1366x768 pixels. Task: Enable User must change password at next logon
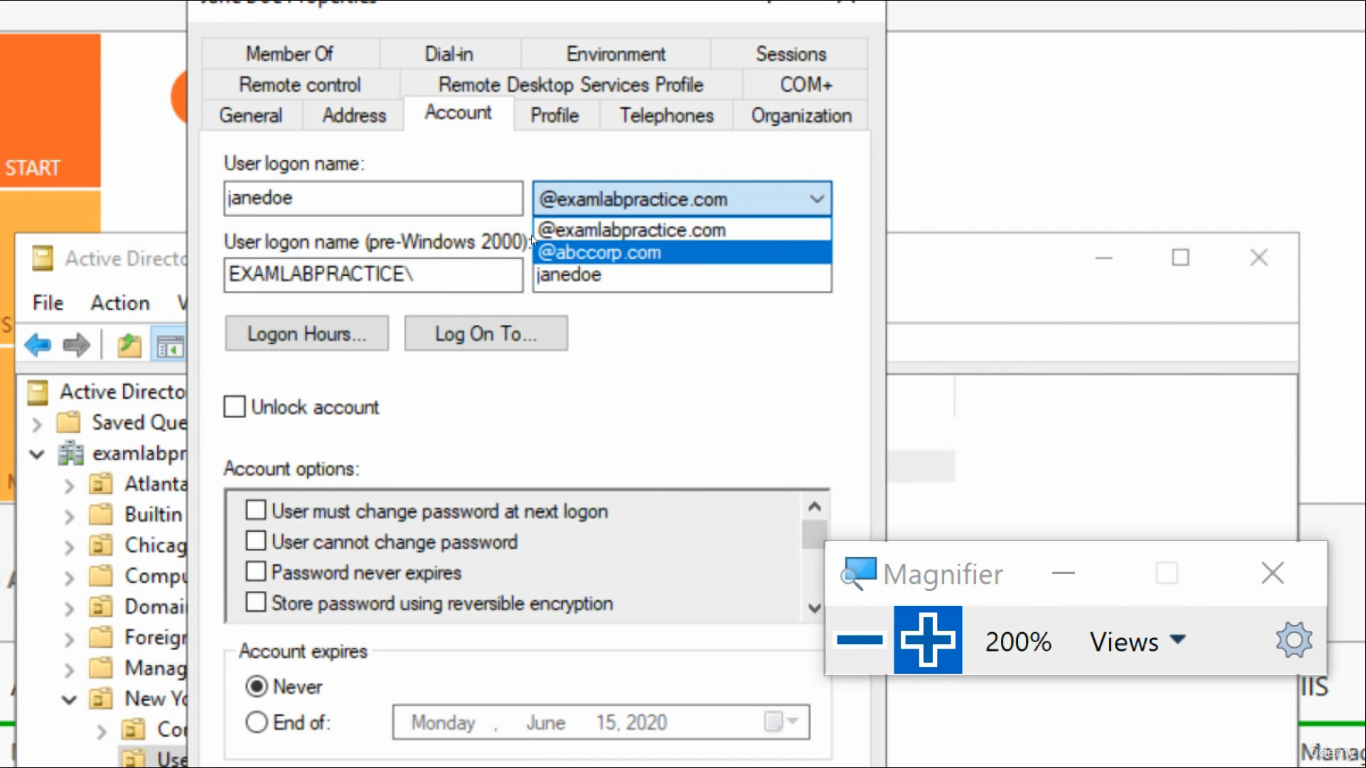click(256, 511)
